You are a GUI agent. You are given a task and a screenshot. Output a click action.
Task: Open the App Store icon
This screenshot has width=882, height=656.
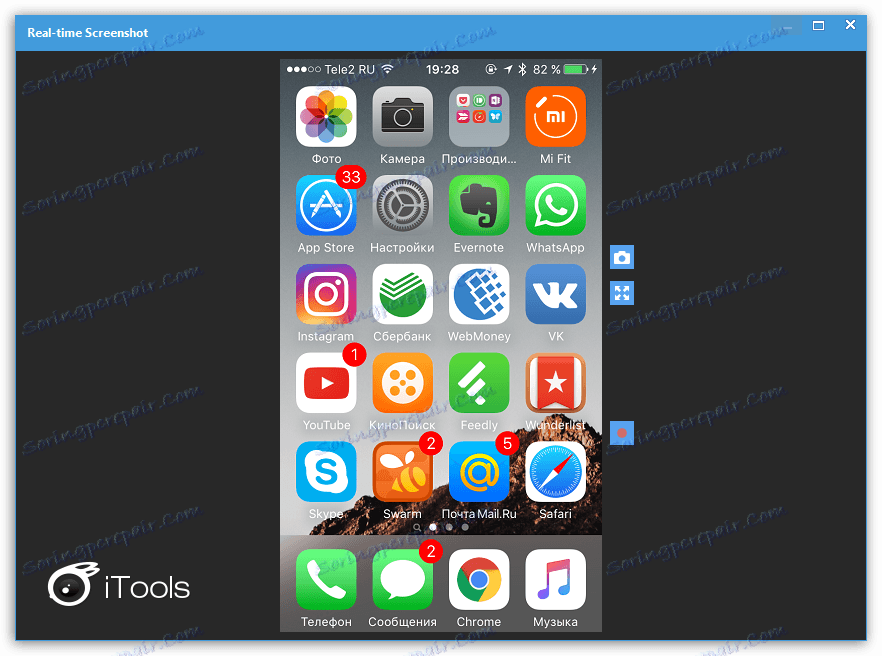(x=326, y=205)
